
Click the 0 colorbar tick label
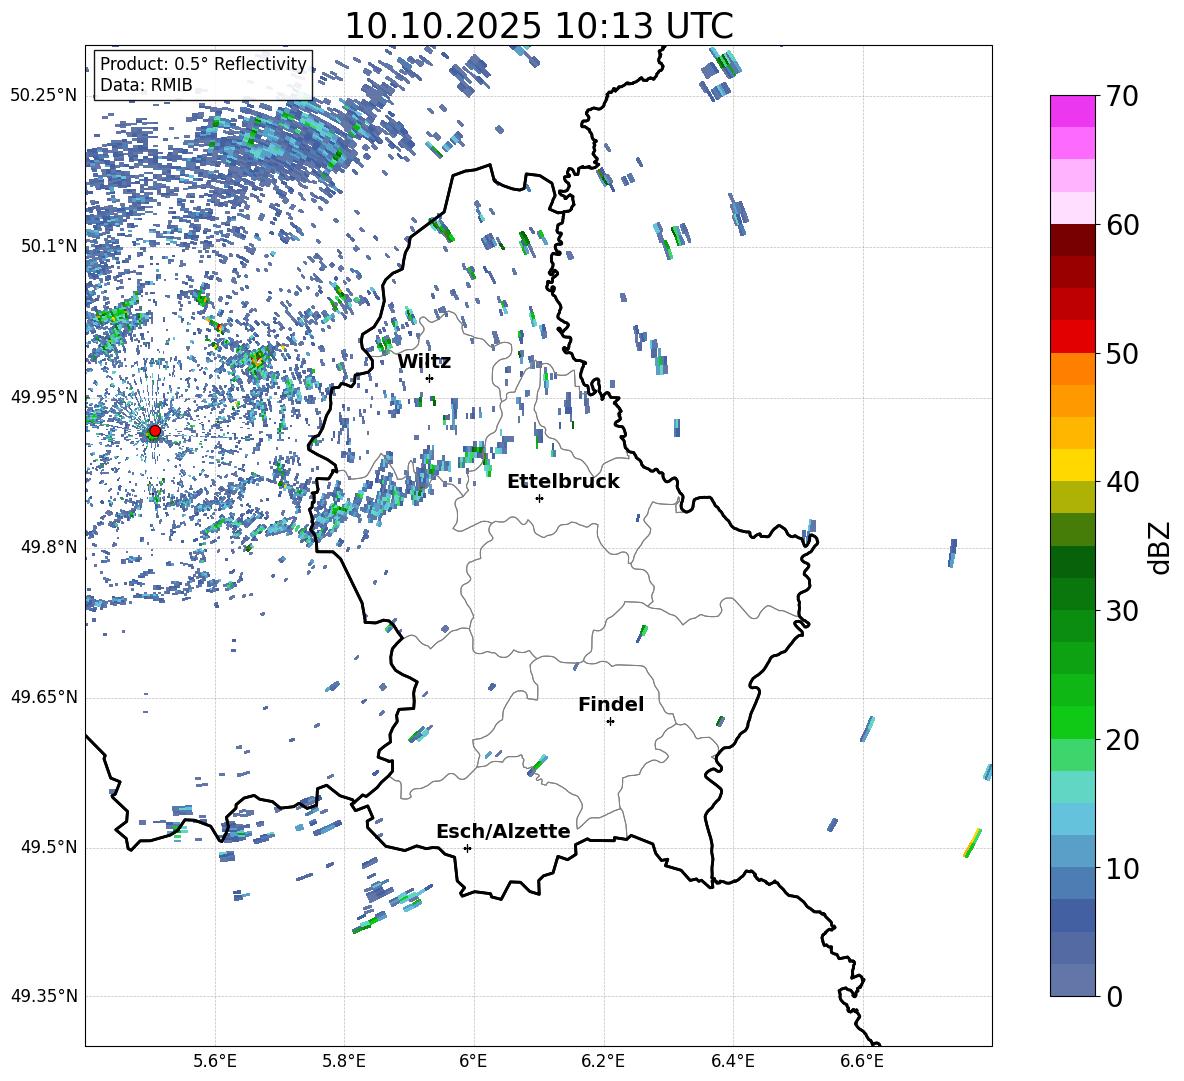[x=1114, y=997]
